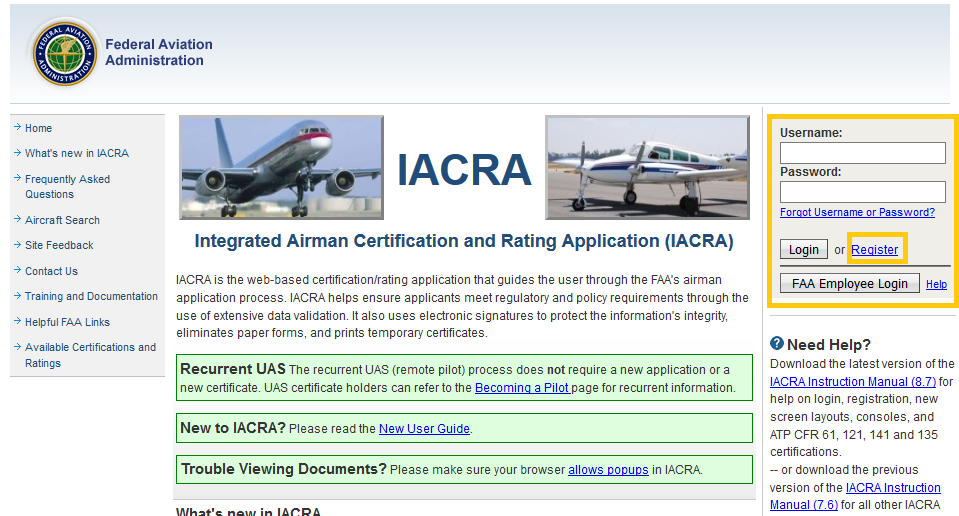Open Forgot Username or Password link

pos(857,212)
